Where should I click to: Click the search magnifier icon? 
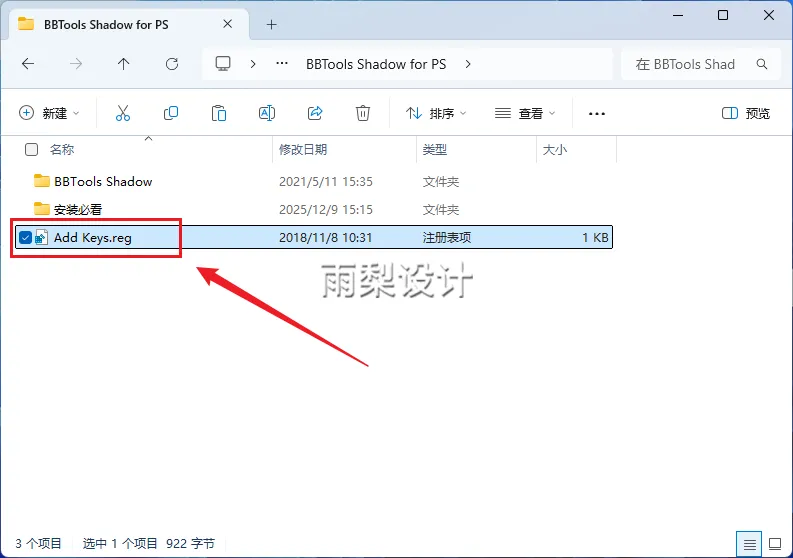762,64
